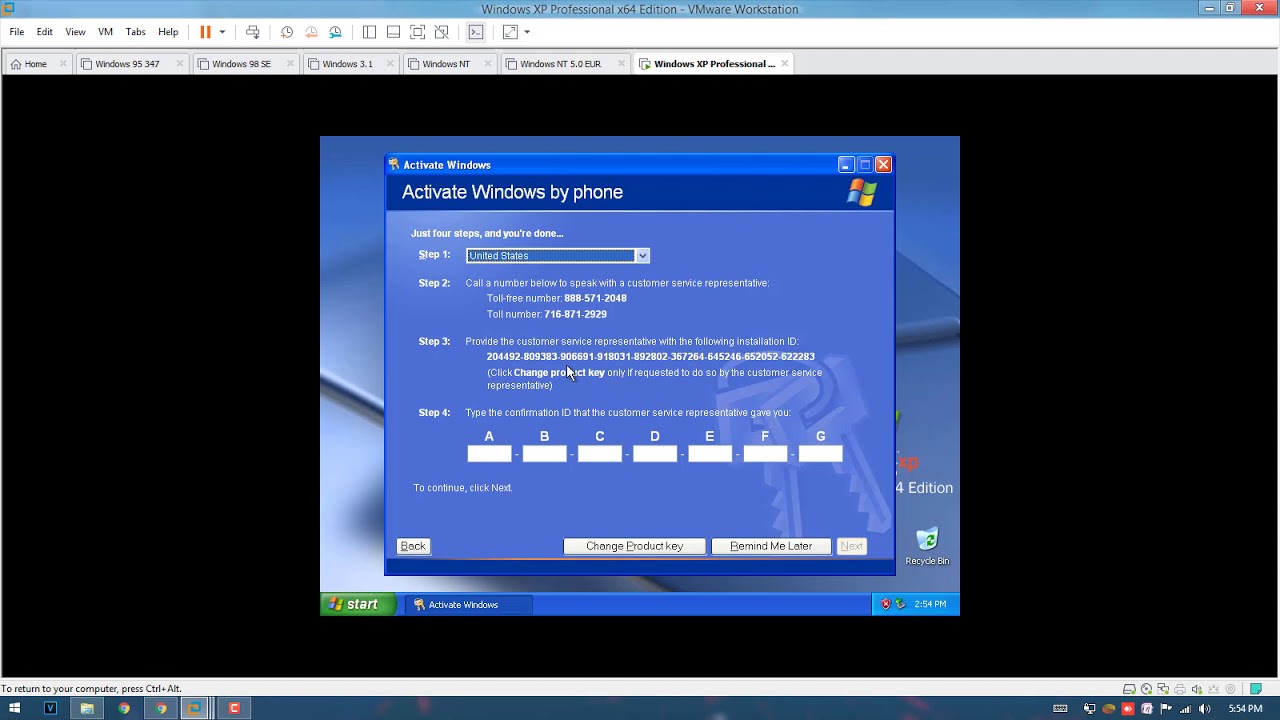The image size is (1280, 720).
Task: Close the Windows 98 SE tab
Action: click(x=290, y=64)
